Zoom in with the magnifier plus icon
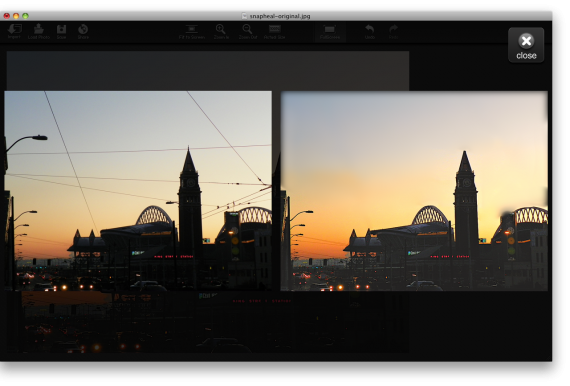Screen dimensions: 570x386 point(221,32)
